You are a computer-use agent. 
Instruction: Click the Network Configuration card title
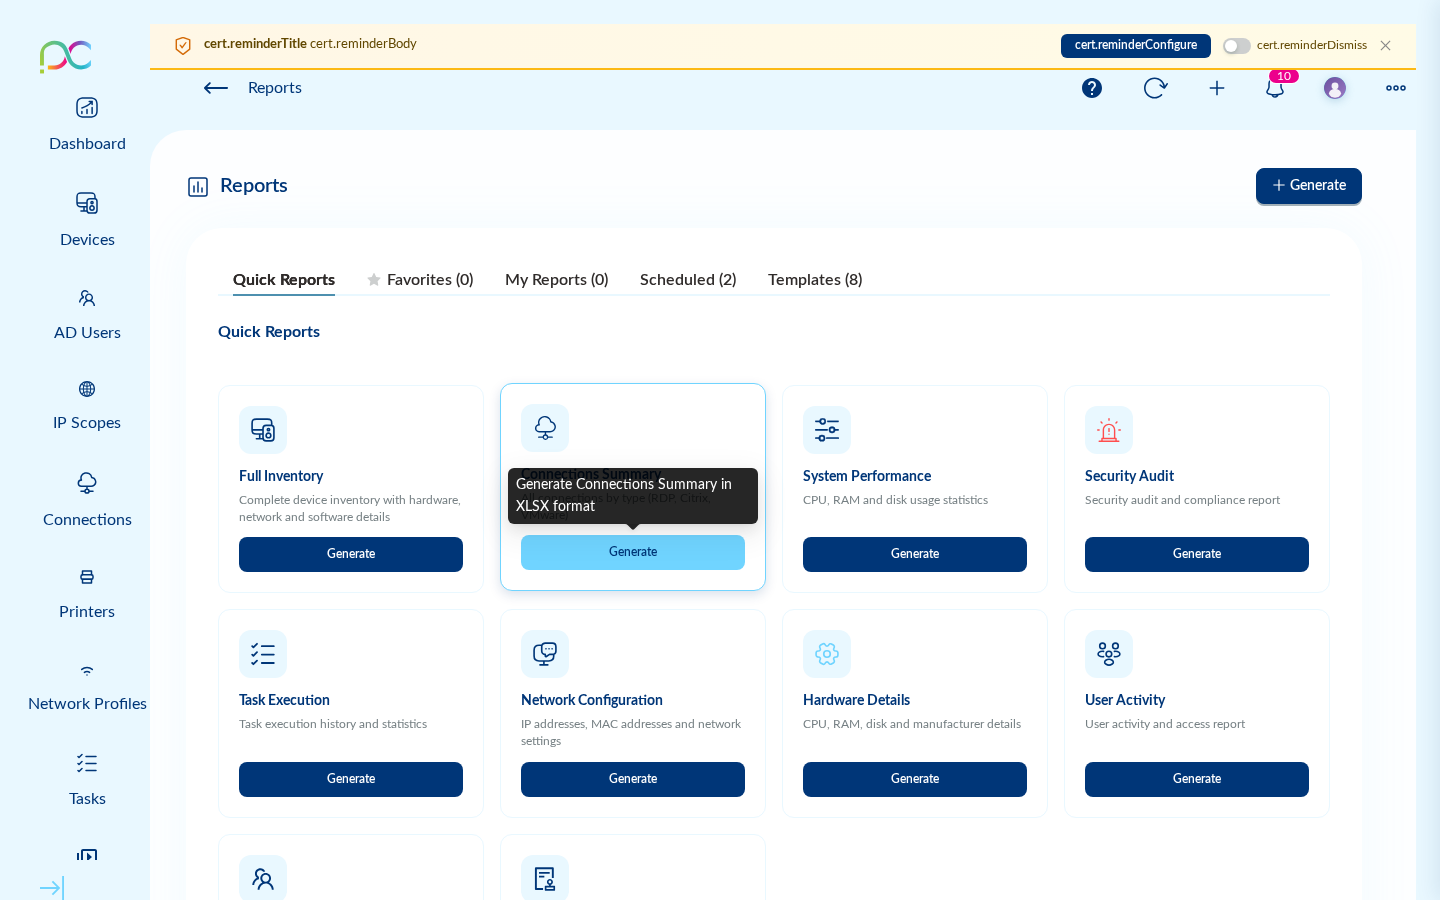click(592, 700)
